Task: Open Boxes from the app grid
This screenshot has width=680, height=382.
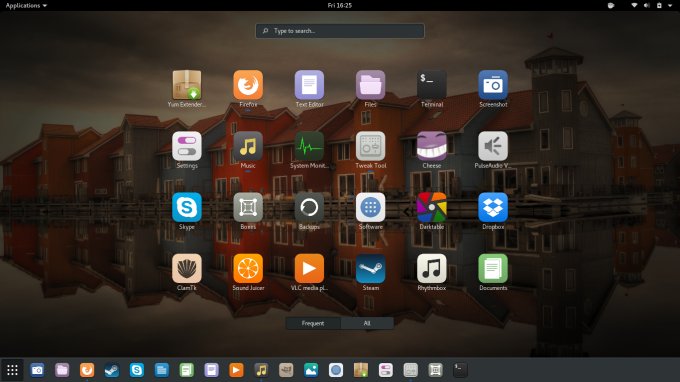Action: [248, 207]
